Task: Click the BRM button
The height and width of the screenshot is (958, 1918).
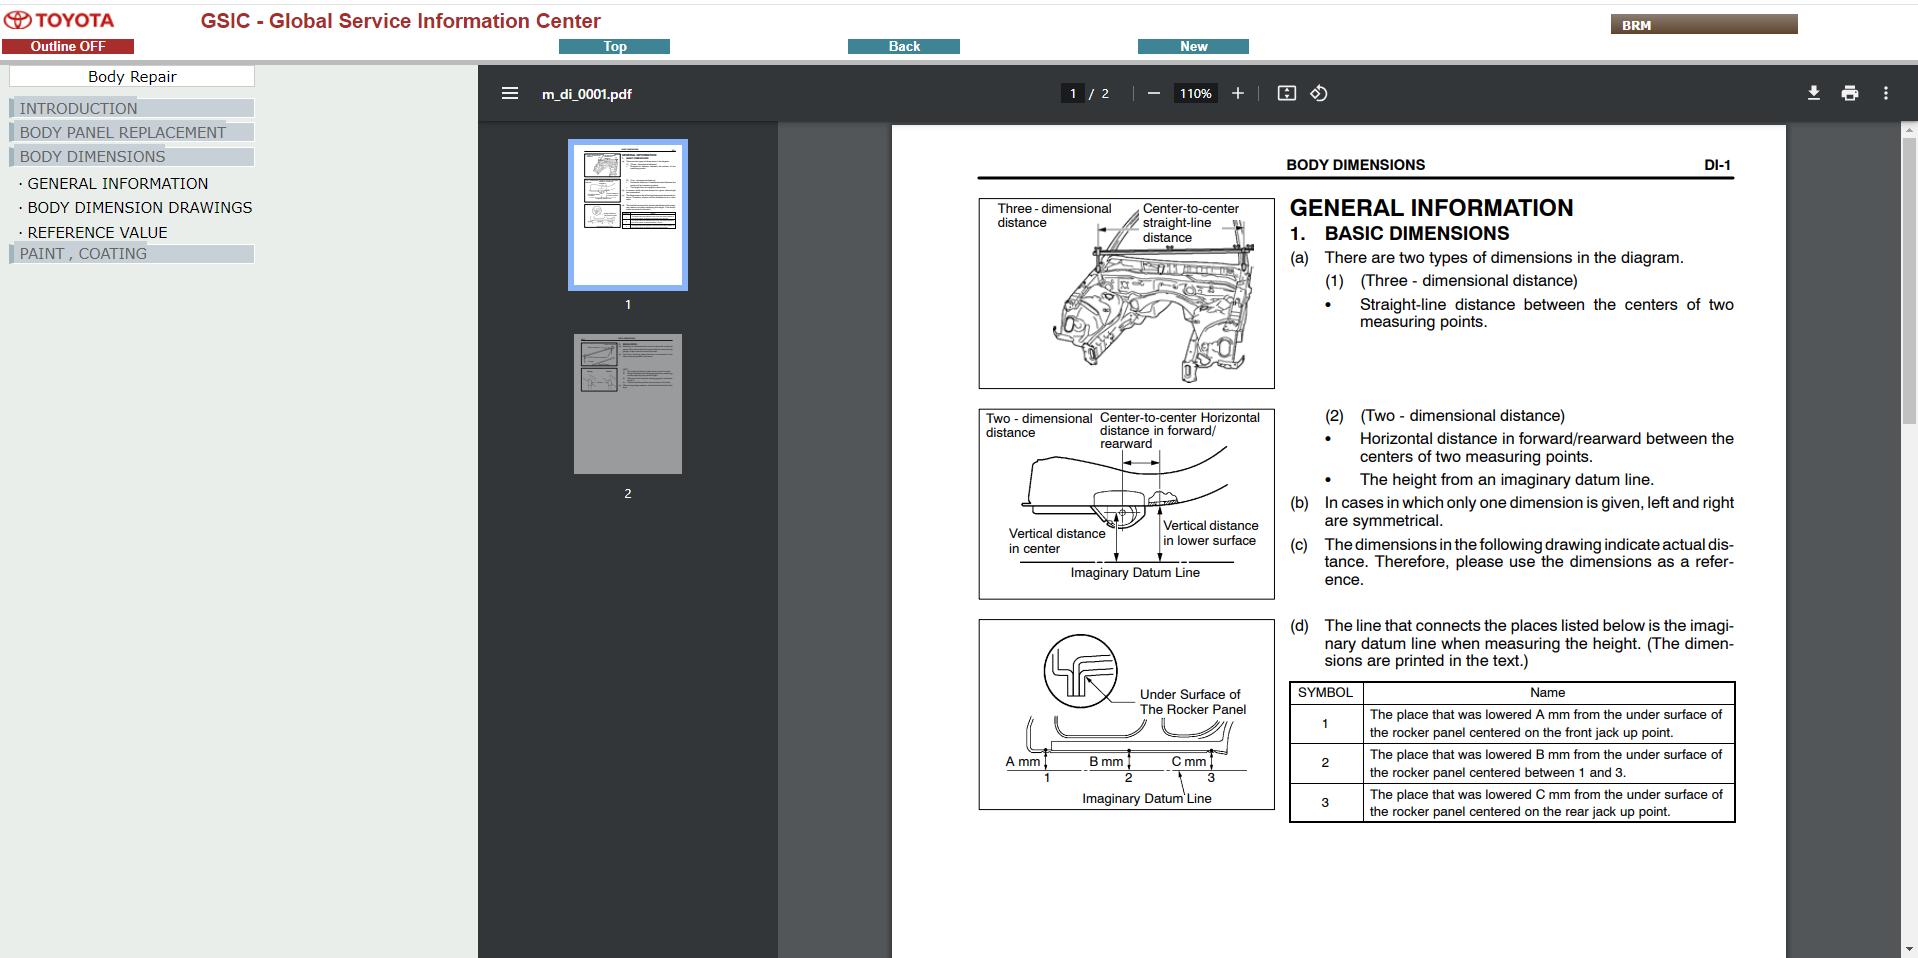Action: click(1704, 24)
